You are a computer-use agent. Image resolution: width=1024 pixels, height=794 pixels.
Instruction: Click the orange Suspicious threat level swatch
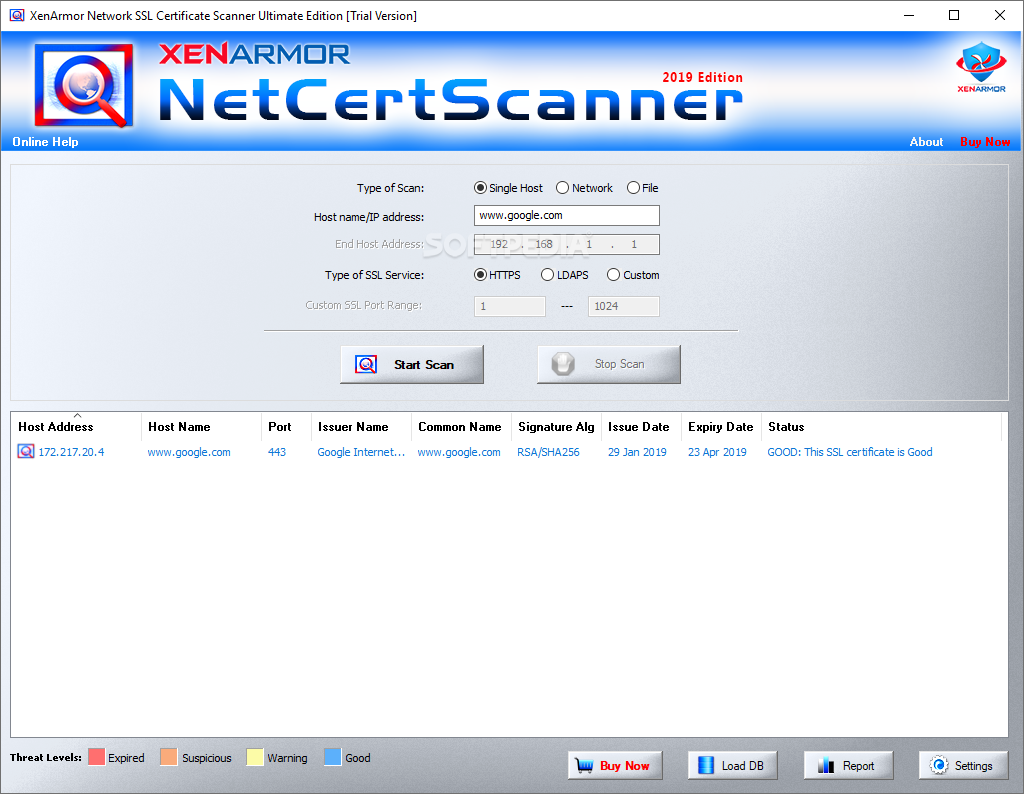point(168,757)
